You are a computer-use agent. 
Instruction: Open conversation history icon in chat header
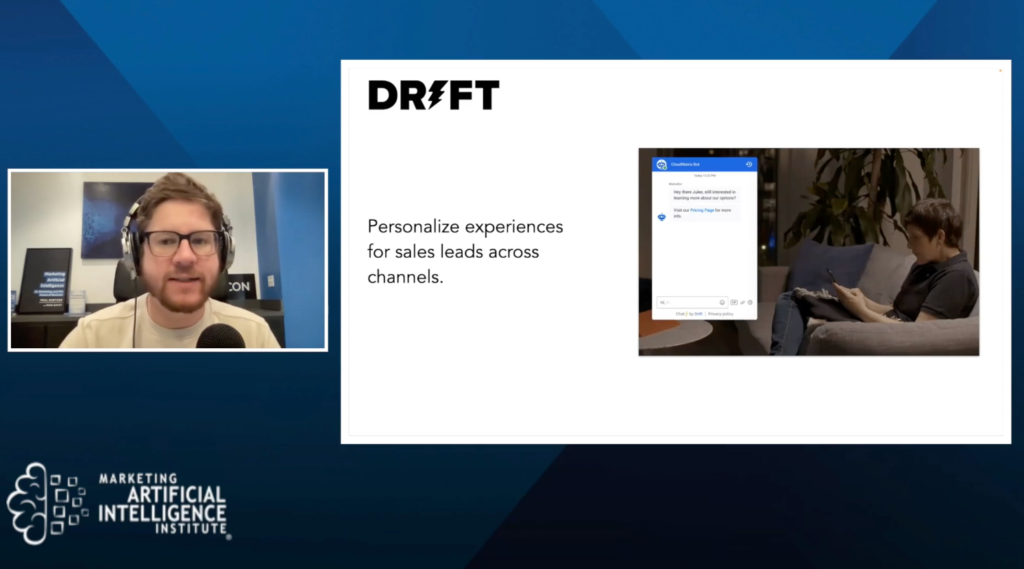(749, 164)
